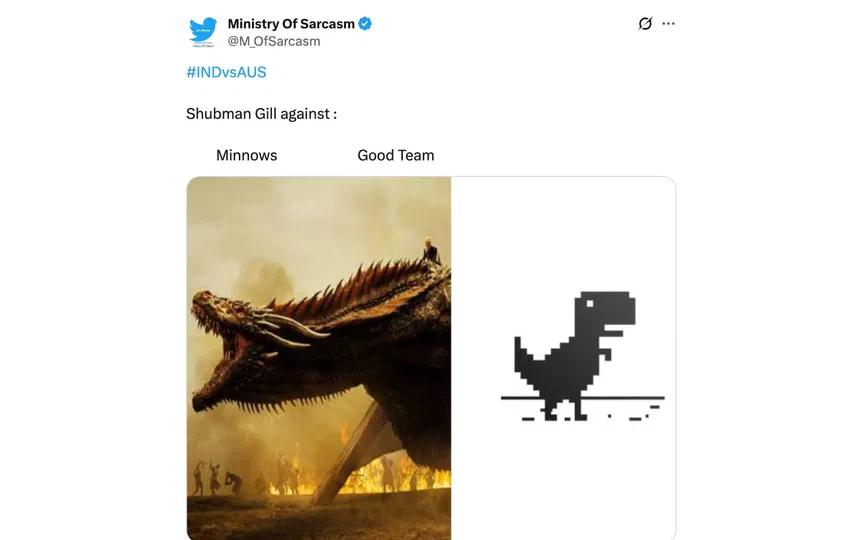864x540 pixels.
Task: Click the "Shubman Gill against :" tweet text
Action: tap(261, 114)
